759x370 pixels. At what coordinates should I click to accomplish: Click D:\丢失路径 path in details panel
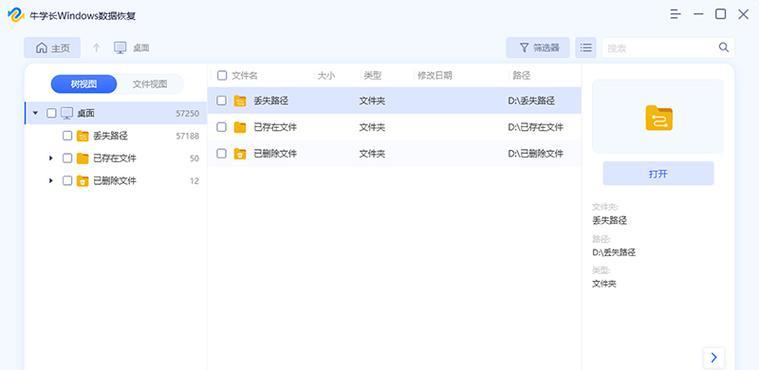(614, 252)
